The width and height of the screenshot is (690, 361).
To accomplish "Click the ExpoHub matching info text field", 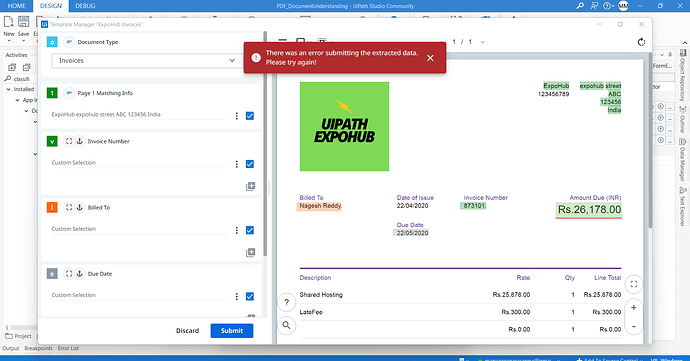I will 139,114.
